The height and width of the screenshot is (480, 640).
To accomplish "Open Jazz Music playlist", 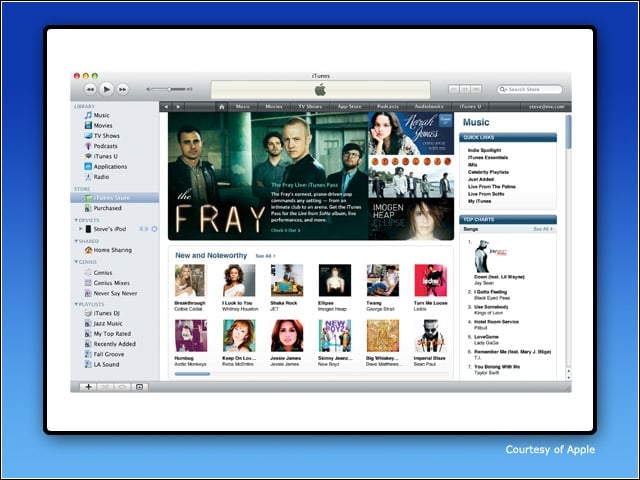I will point(104,323).
